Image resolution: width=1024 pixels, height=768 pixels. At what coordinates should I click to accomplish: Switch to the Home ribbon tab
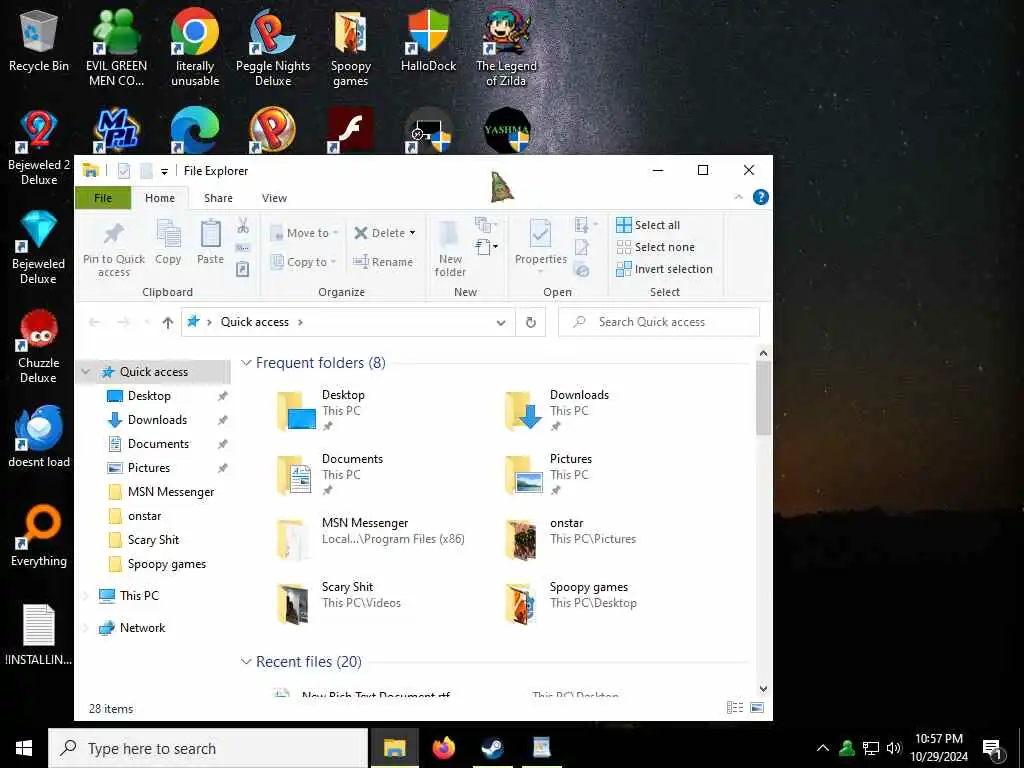[160, 198]
